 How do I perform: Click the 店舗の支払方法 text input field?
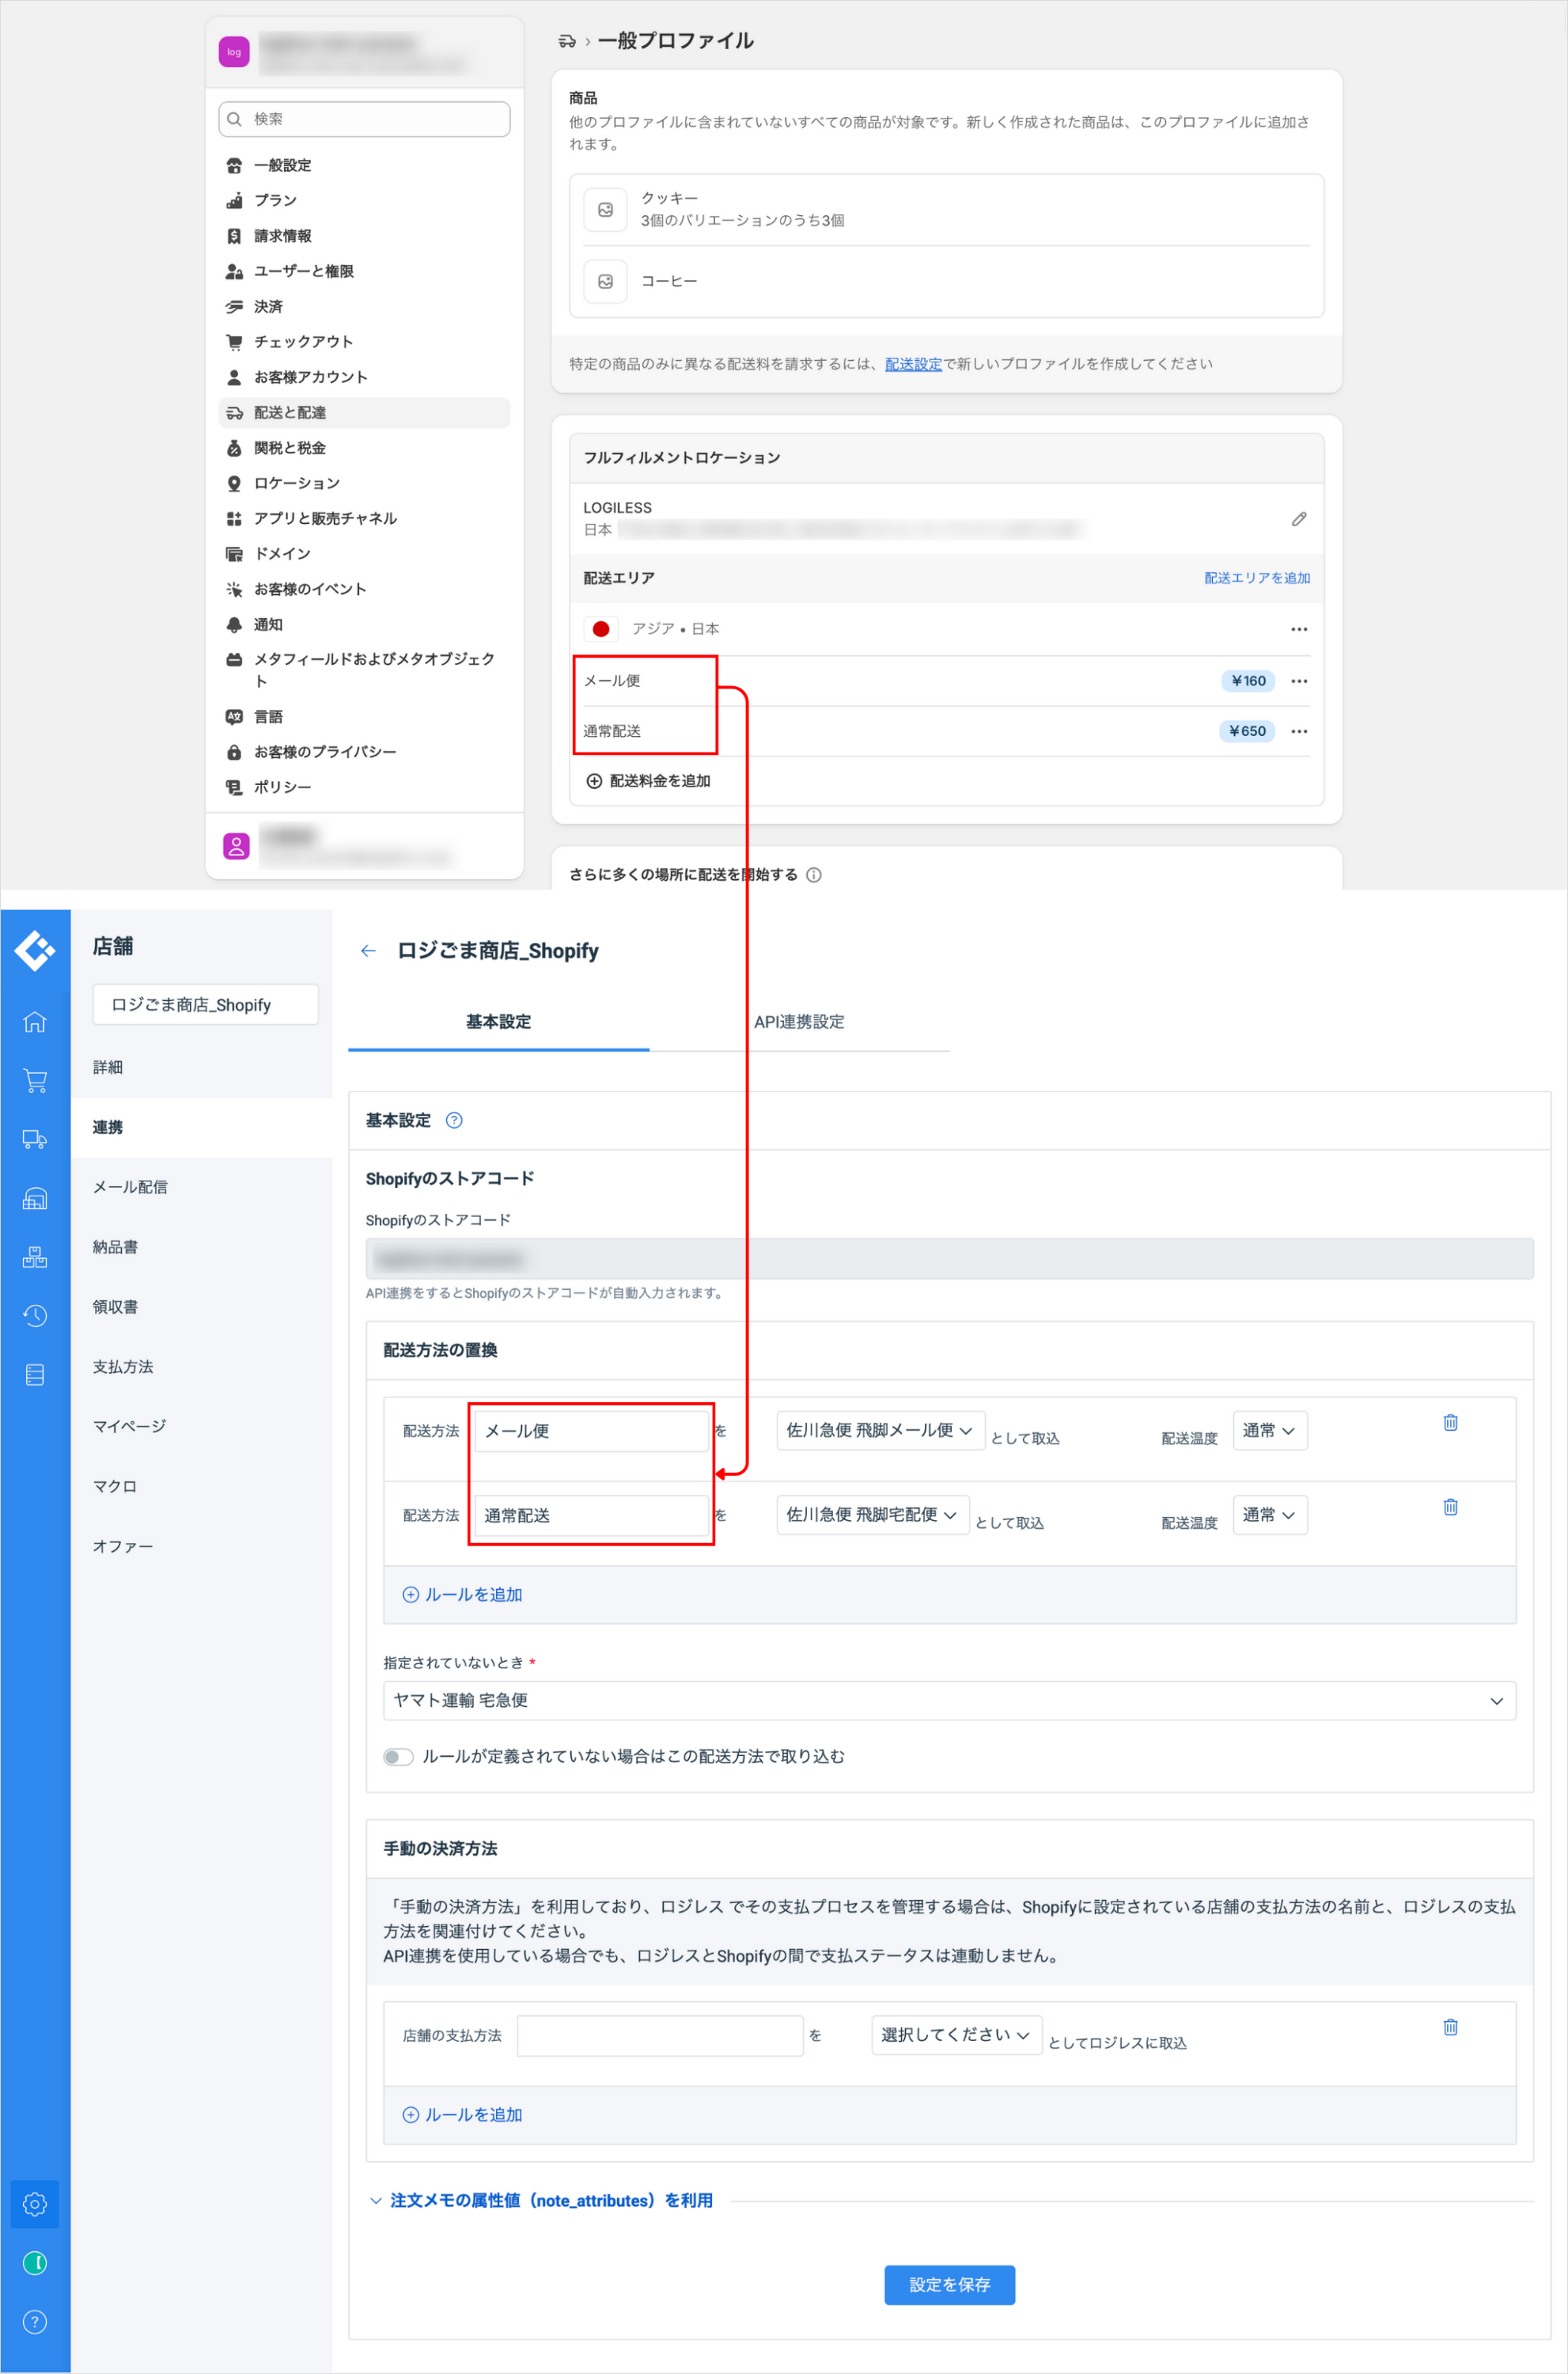[x=660, y=2035]
